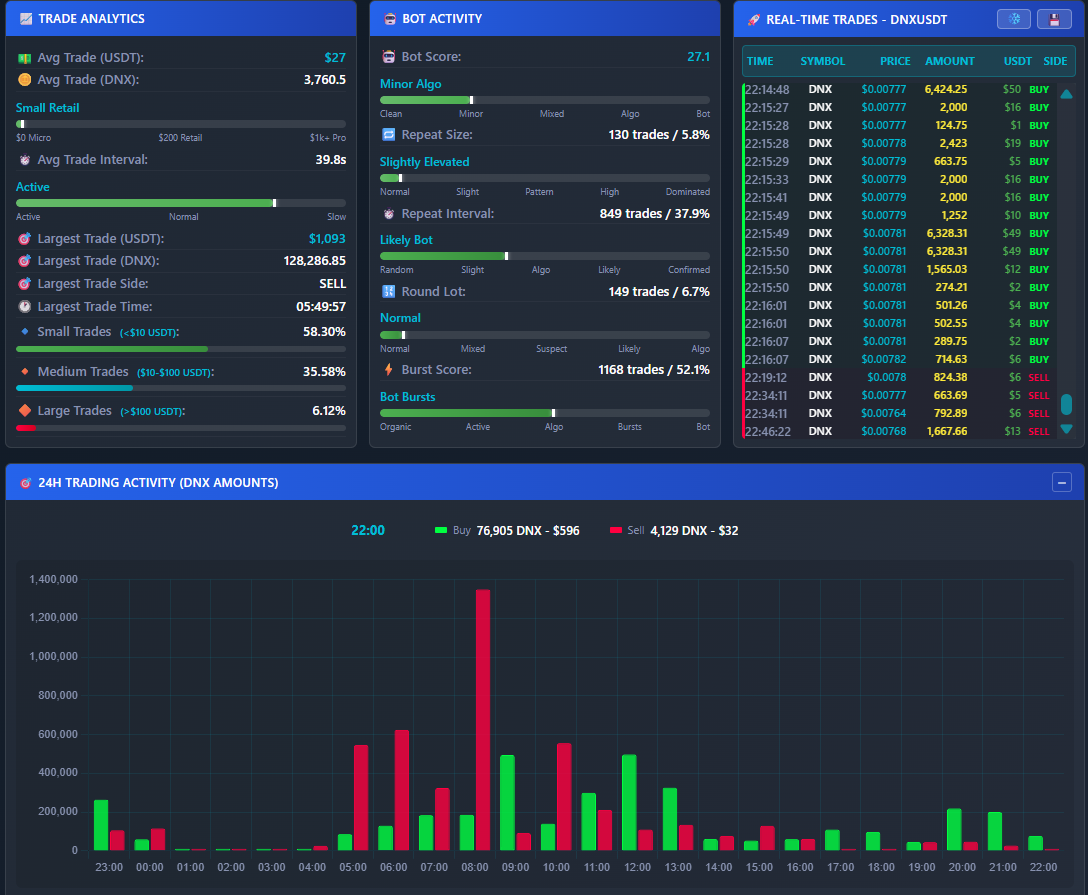Sort trades by the PRICE column header

tap(895, 61)
